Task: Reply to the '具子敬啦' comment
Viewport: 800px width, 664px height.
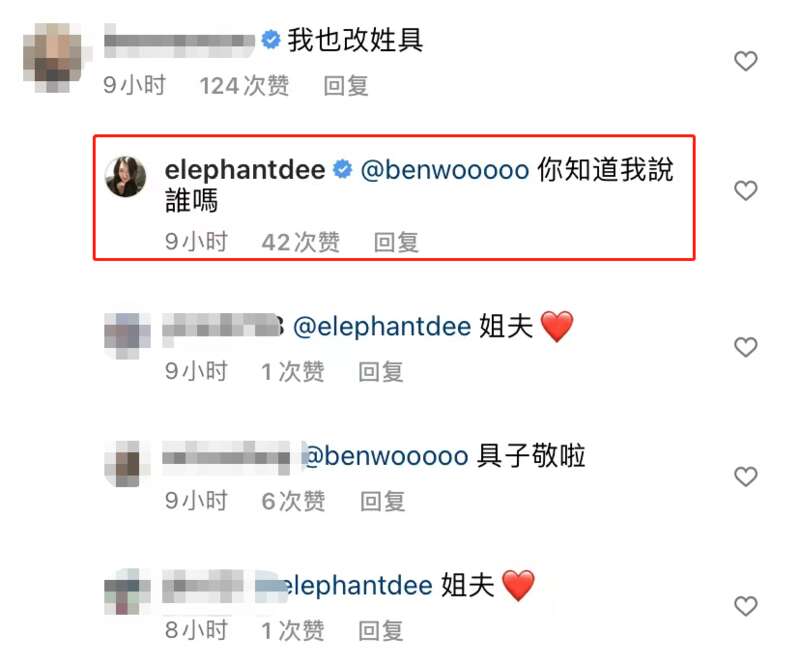Action: coord(383,501)
